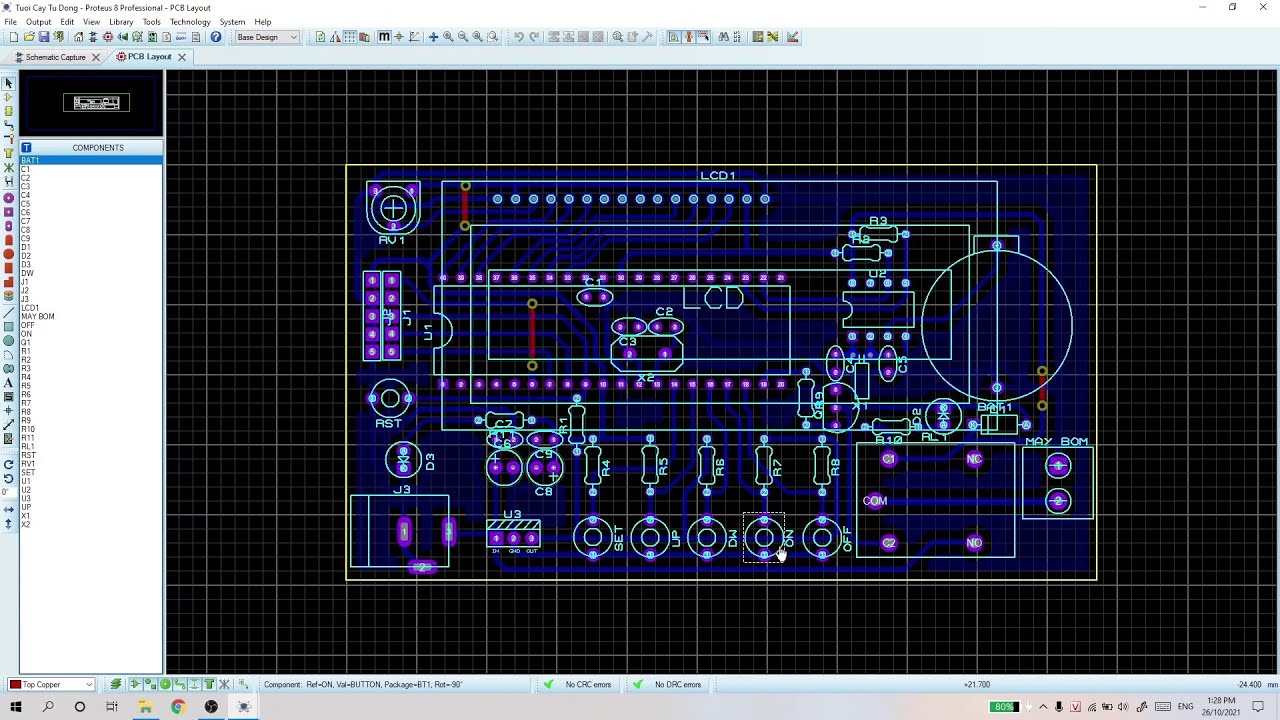
Task: Switch to the Schematic Capture tab
Action: click(55, 57)
